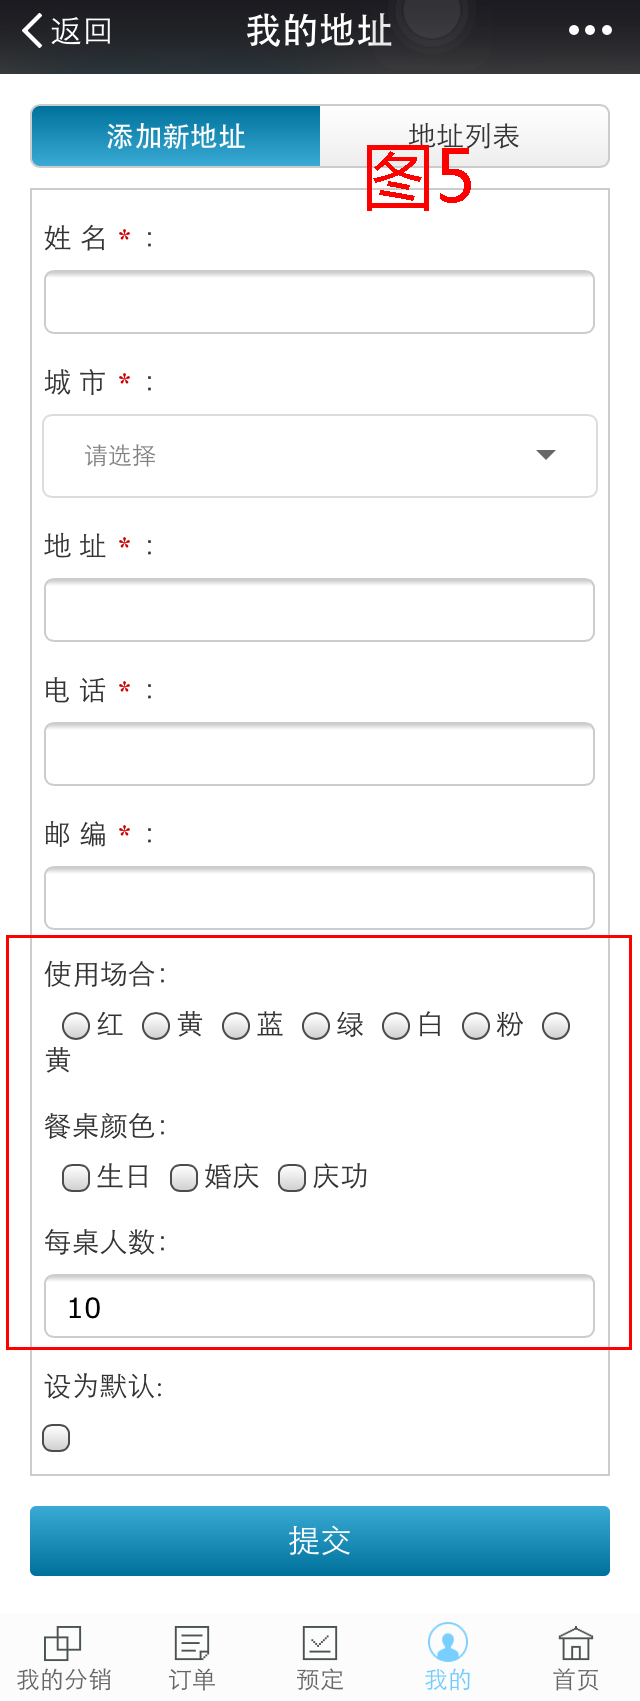Check the 生日 checkbox
The width and height of the screenshot is (640, 1701).
pos(76,1178)
